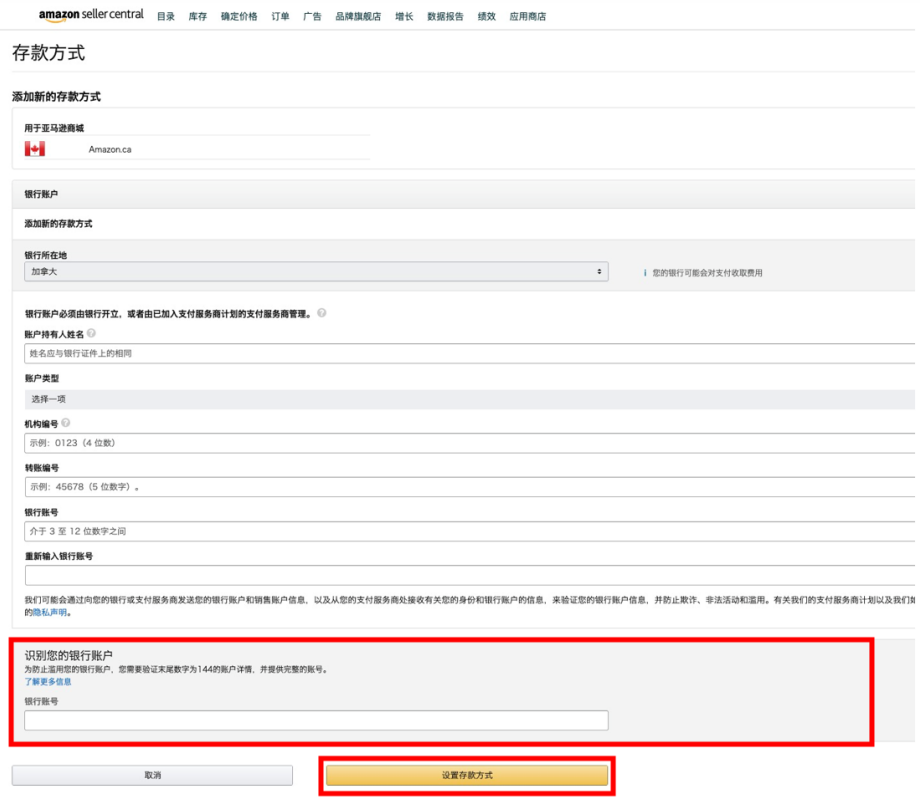
Task: Expand the 账户类型 selection dropdown
Action: (x=468, y=398)
